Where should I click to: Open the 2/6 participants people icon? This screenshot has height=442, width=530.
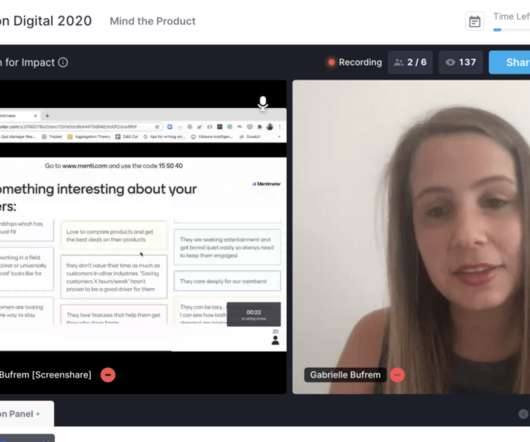[399, 62]
